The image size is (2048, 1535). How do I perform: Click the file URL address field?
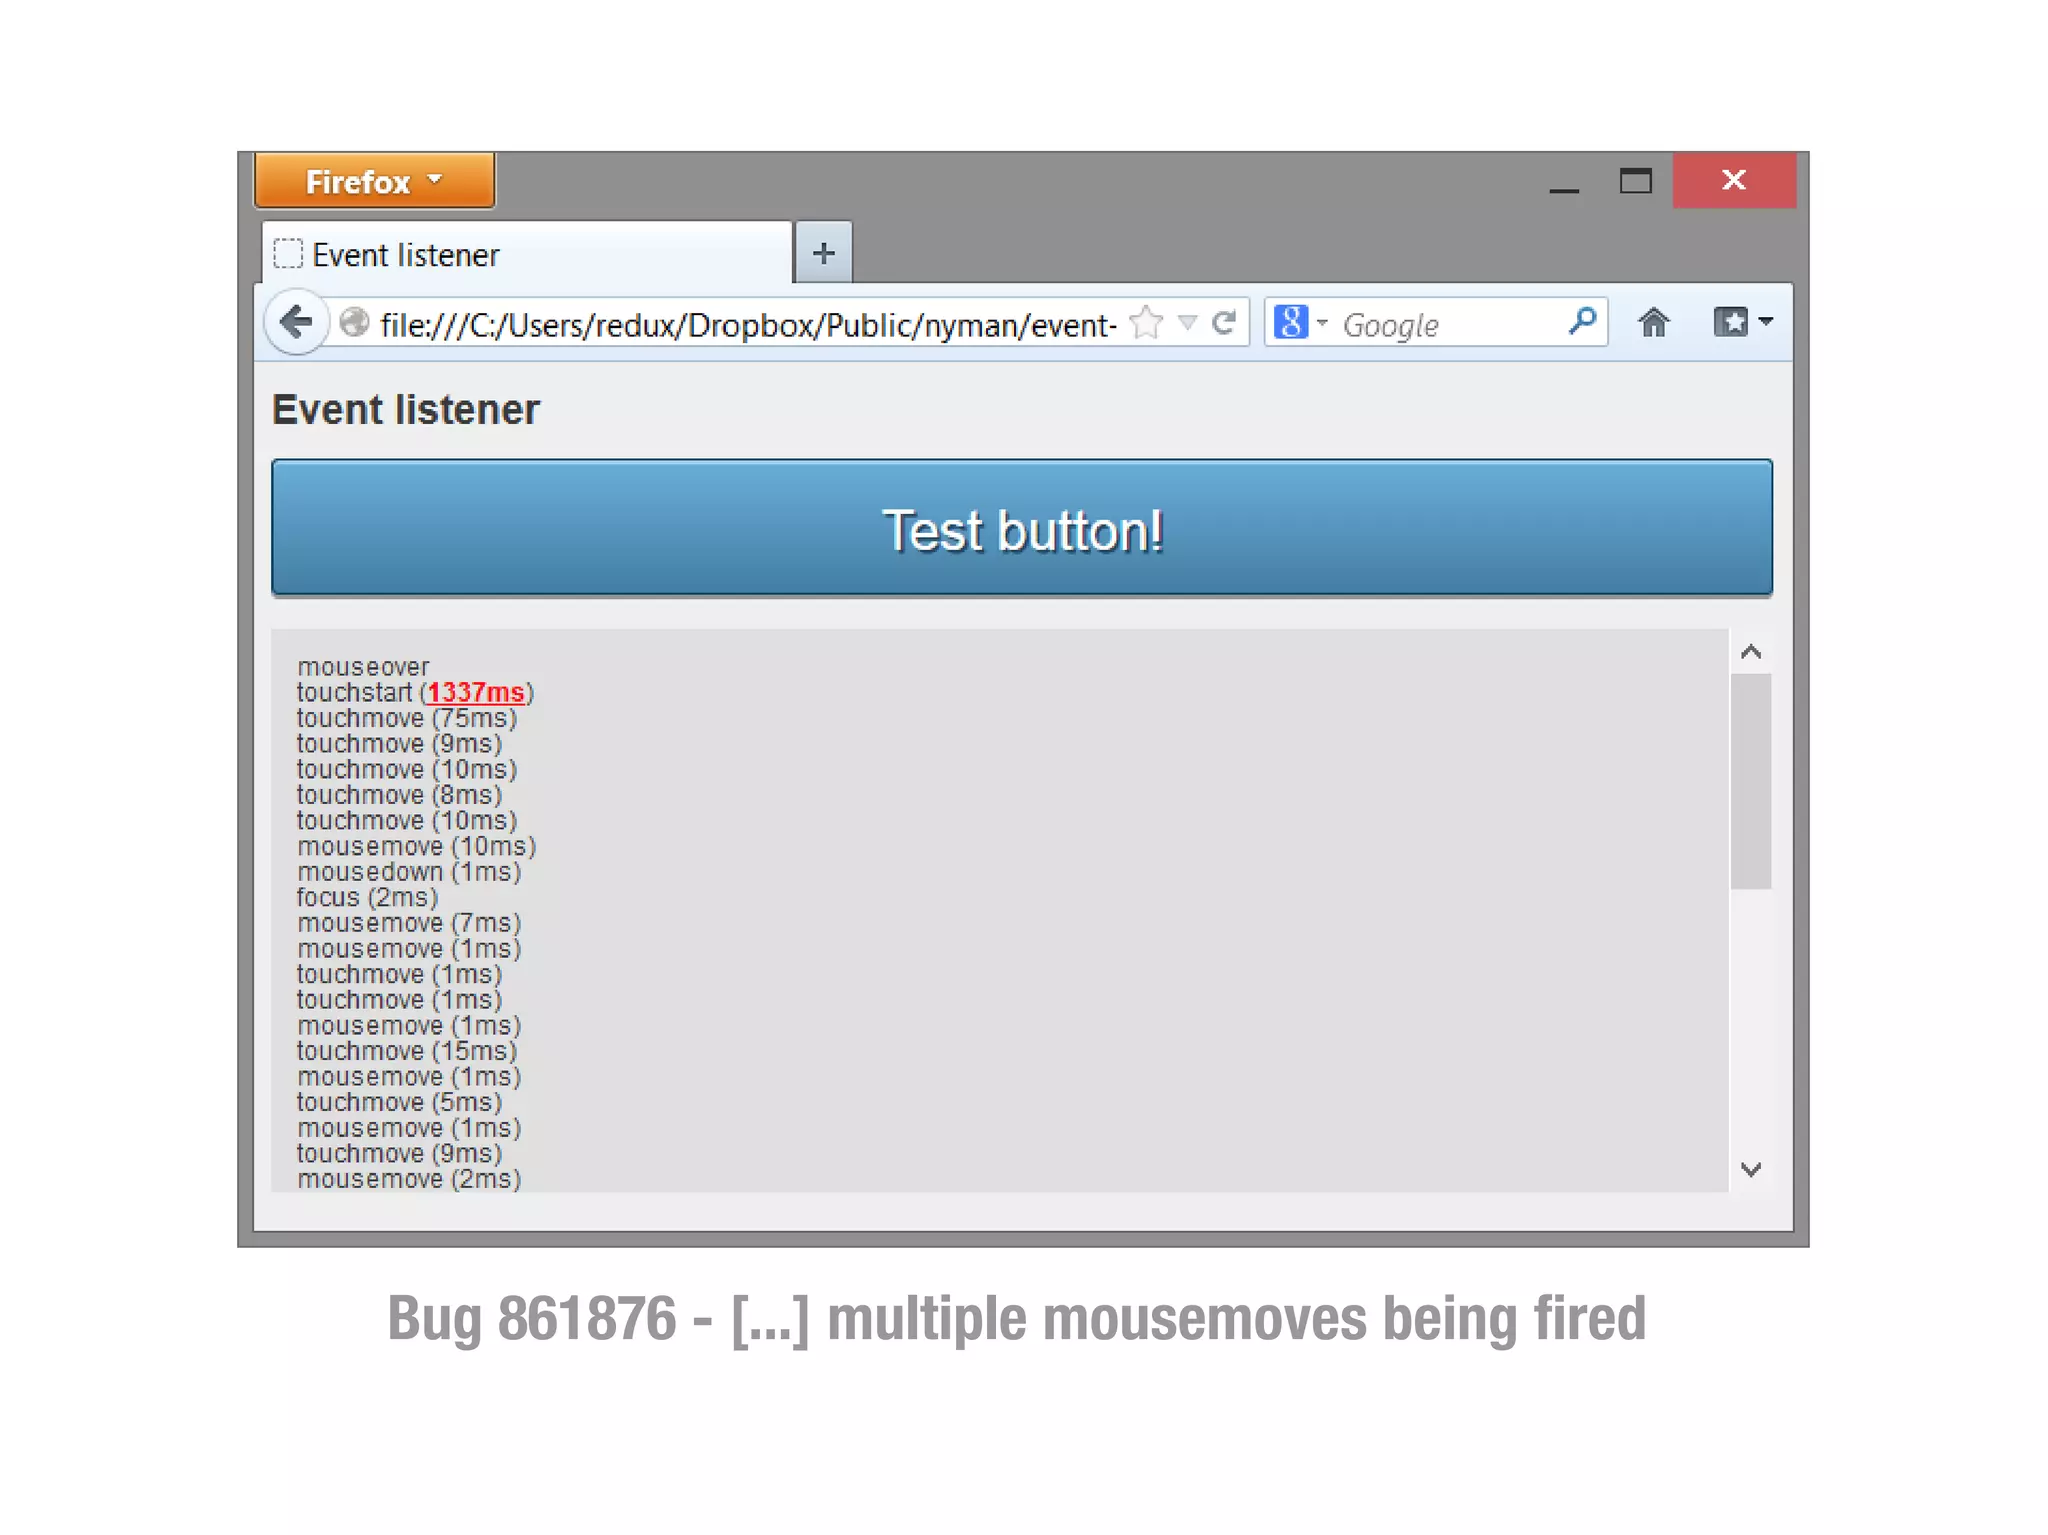tap(748, 325)
